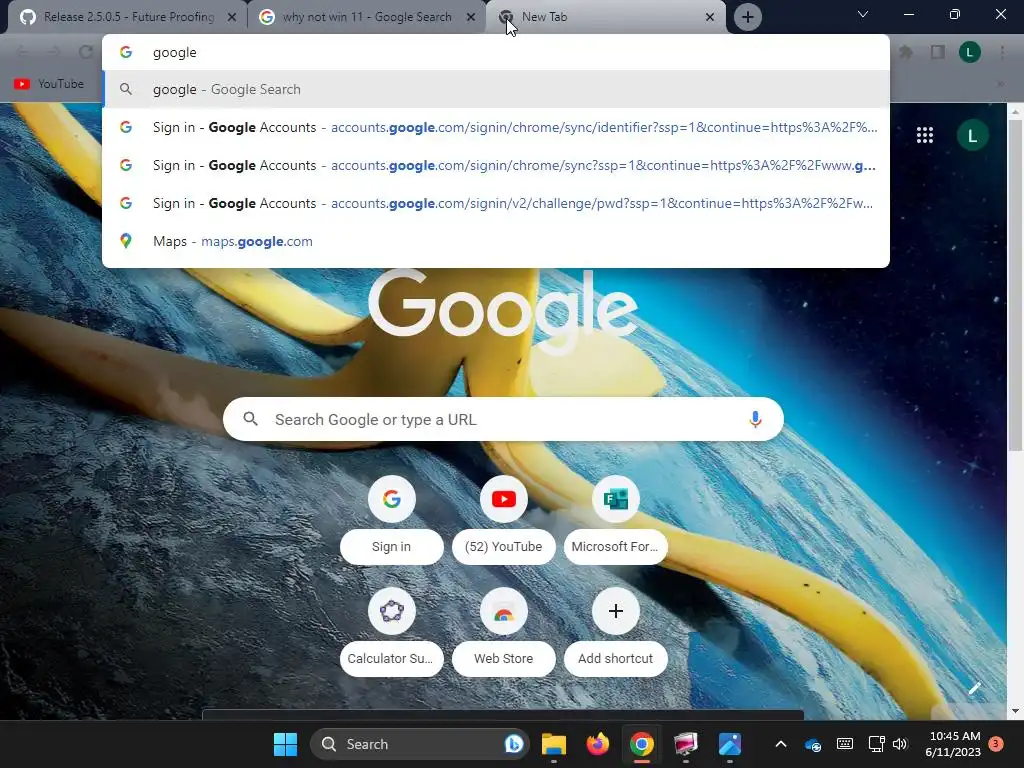Open the Chrome profile L avatar in toolbar
The height and width of the screenshot is (768, 1024).
click(970, 52)
